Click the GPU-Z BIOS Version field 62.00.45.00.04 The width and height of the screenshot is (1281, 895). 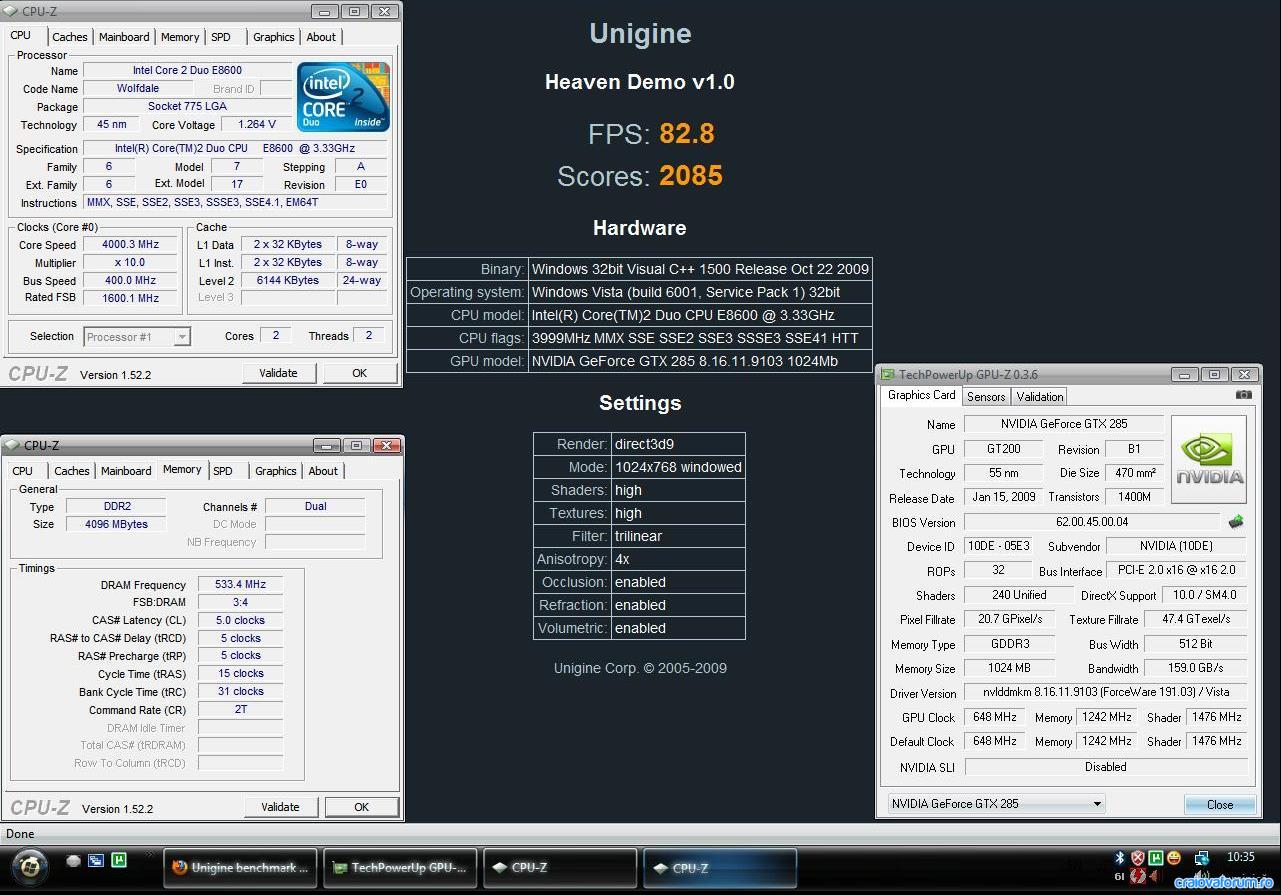coord(1092,522)
